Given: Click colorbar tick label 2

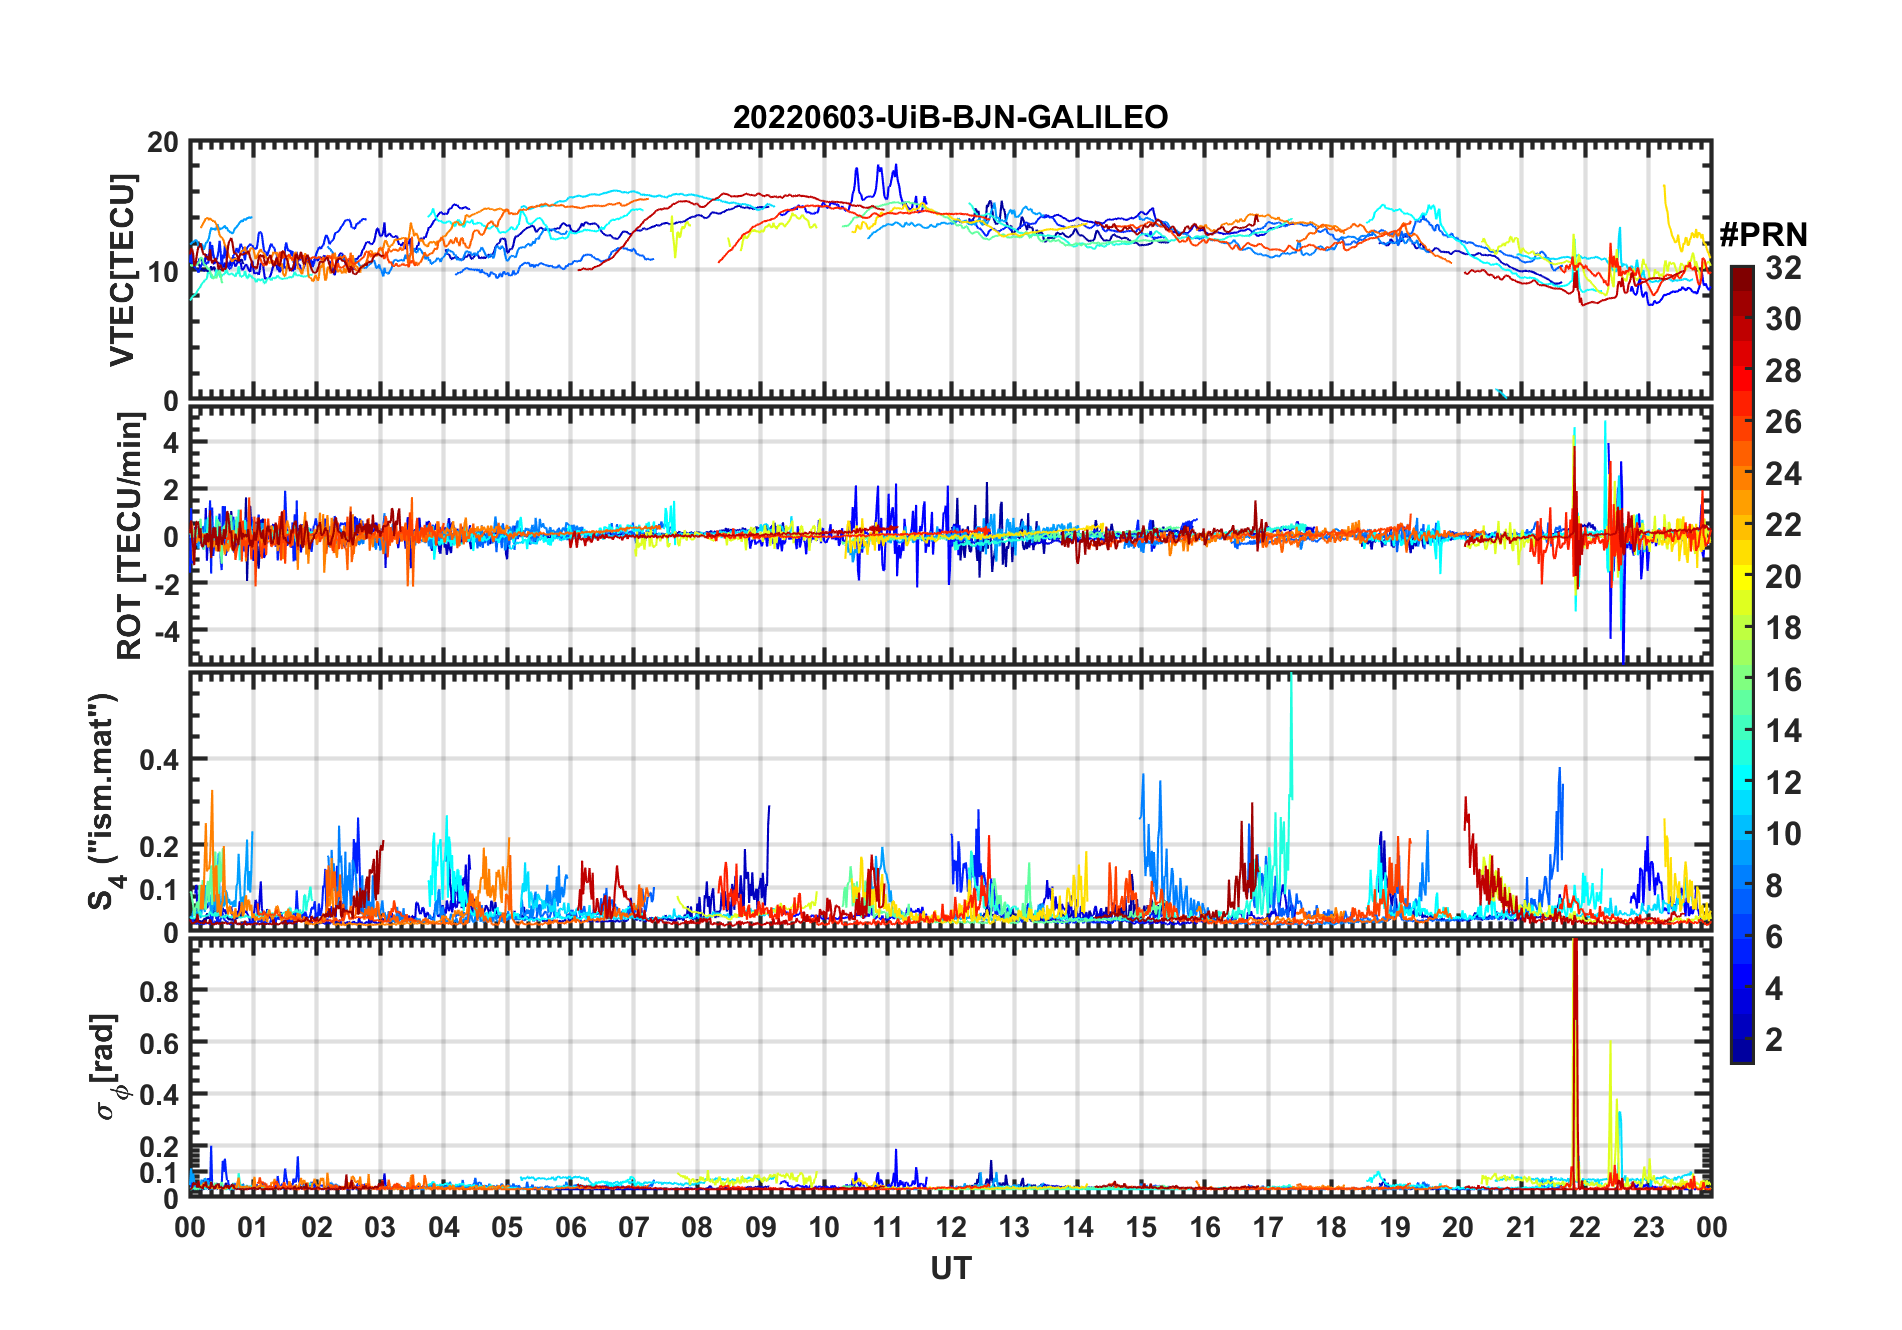Looking at the screenshot, I should [x=1775, y=1040].
